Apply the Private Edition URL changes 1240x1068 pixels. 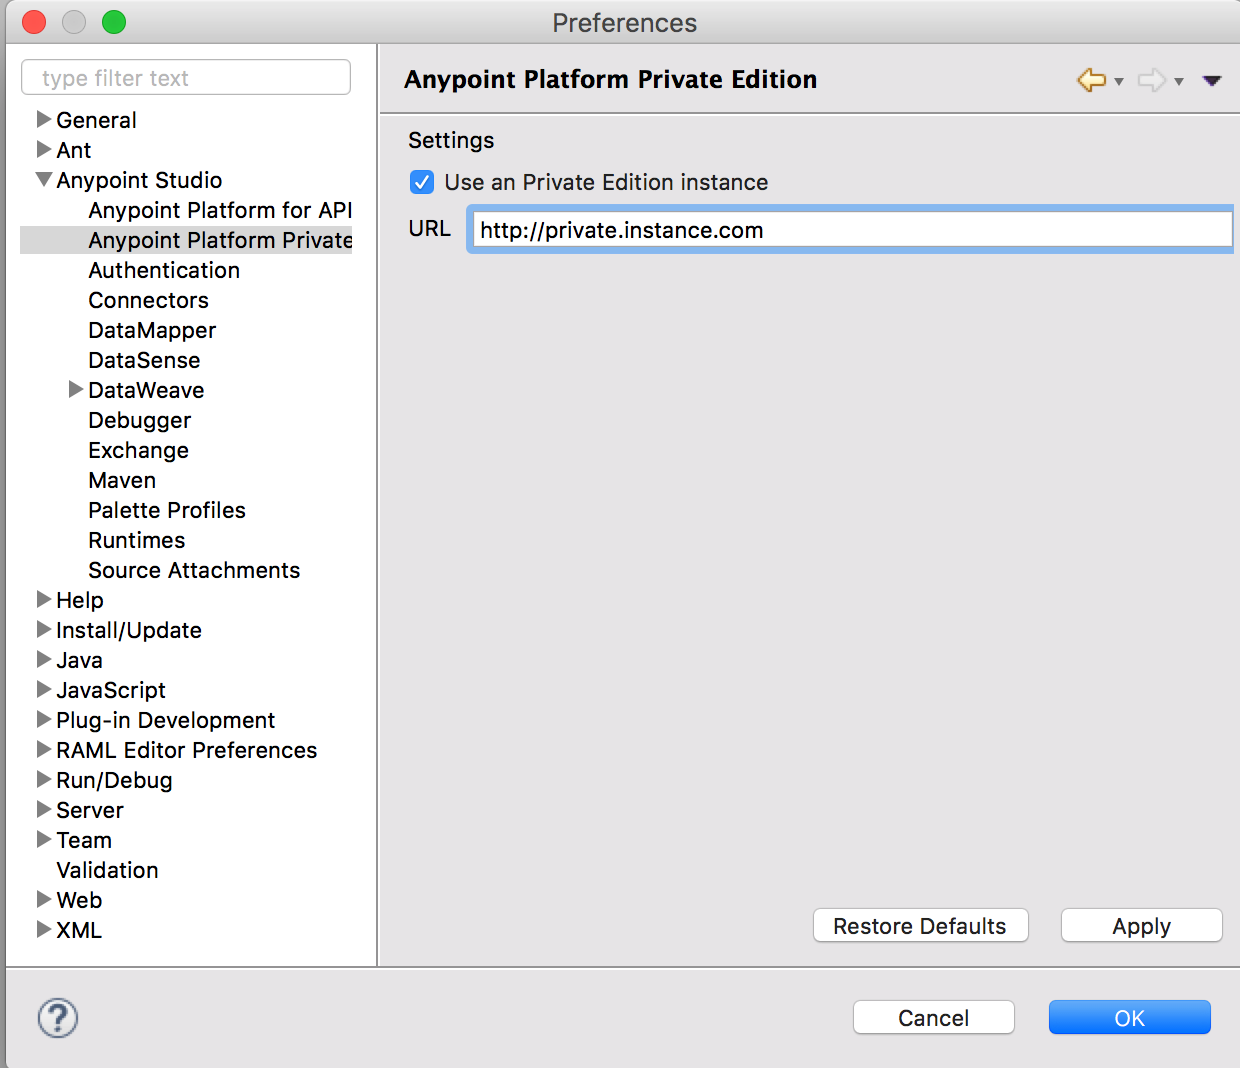pos(1141,925)
